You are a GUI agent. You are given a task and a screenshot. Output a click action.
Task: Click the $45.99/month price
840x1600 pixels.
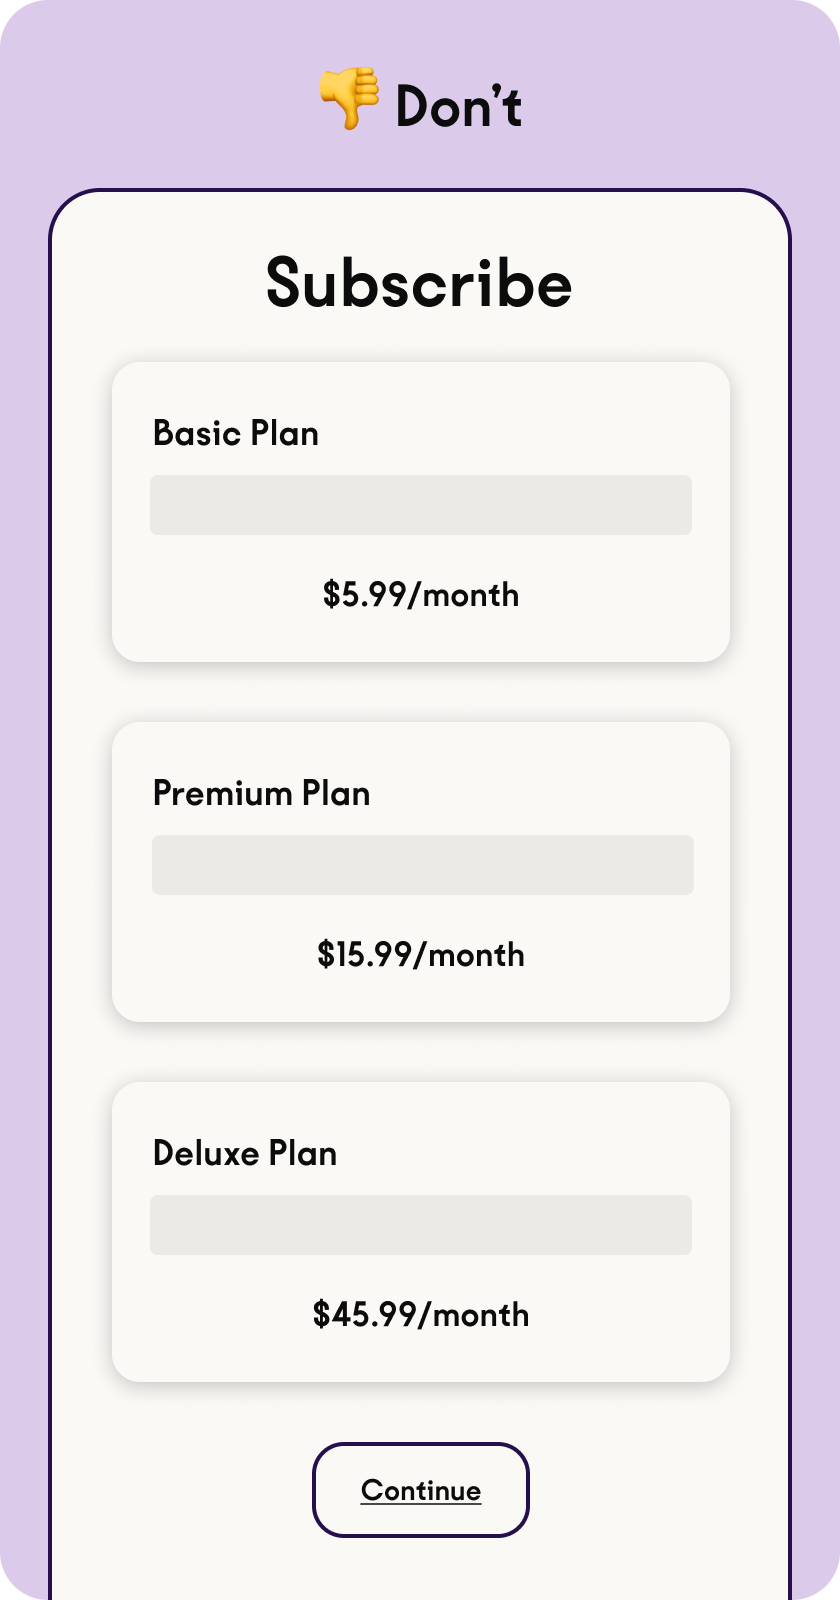pyautogui.click(x=421, y=1315)
